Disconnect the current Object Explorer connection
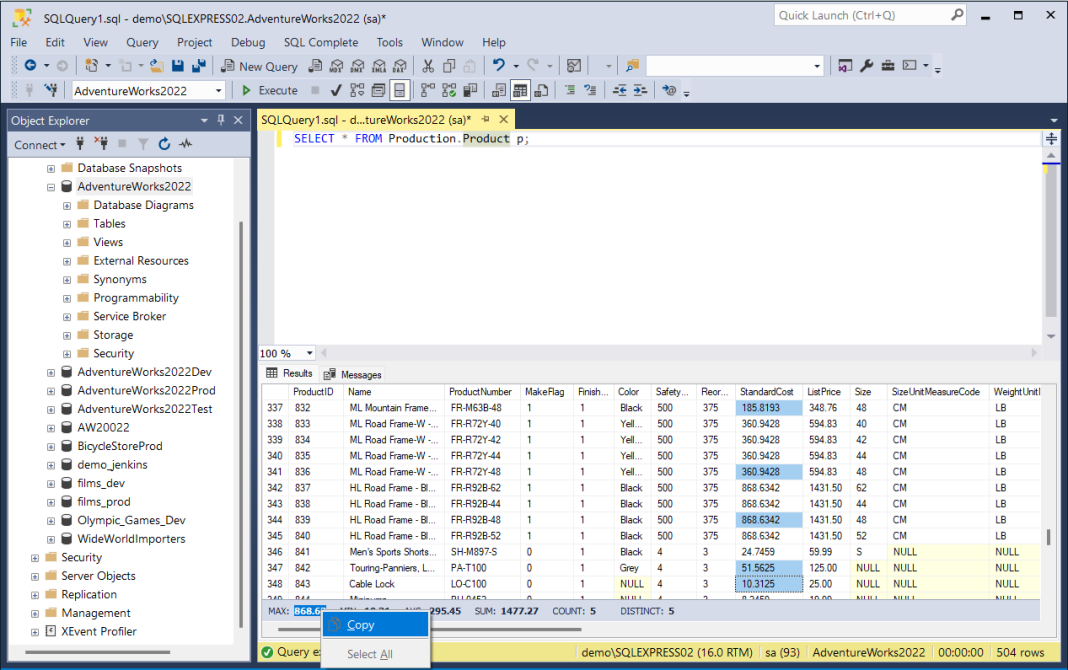1068x670 pixels. 102,144
